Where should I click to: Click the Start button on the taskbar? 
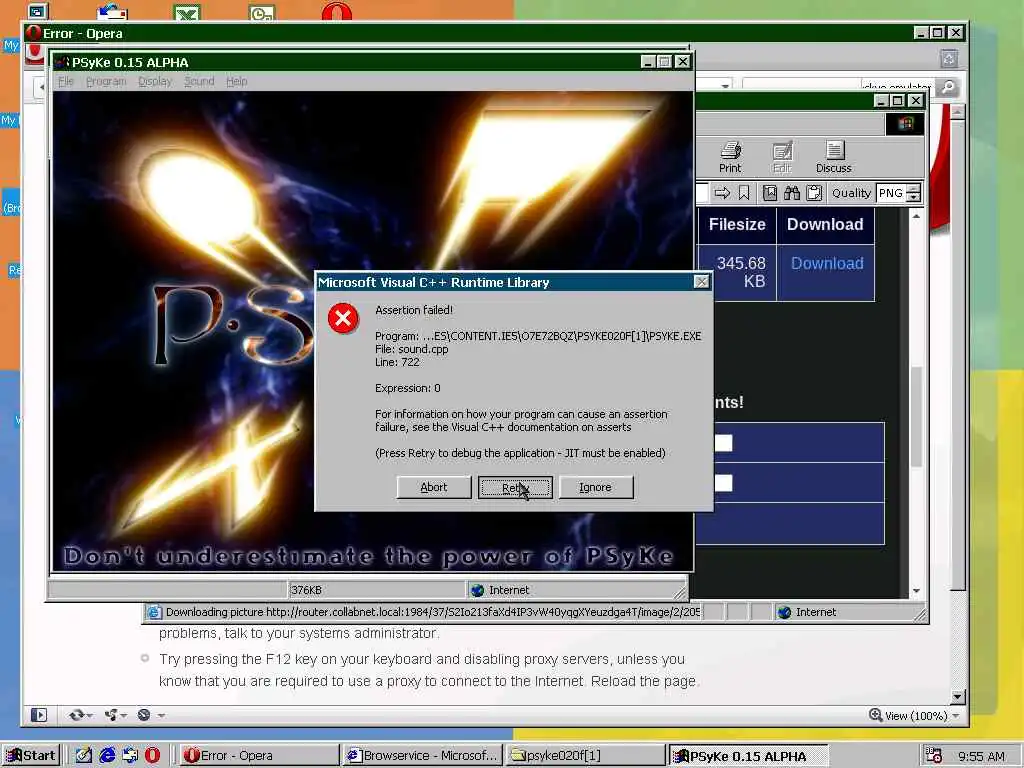pos(31,756)
